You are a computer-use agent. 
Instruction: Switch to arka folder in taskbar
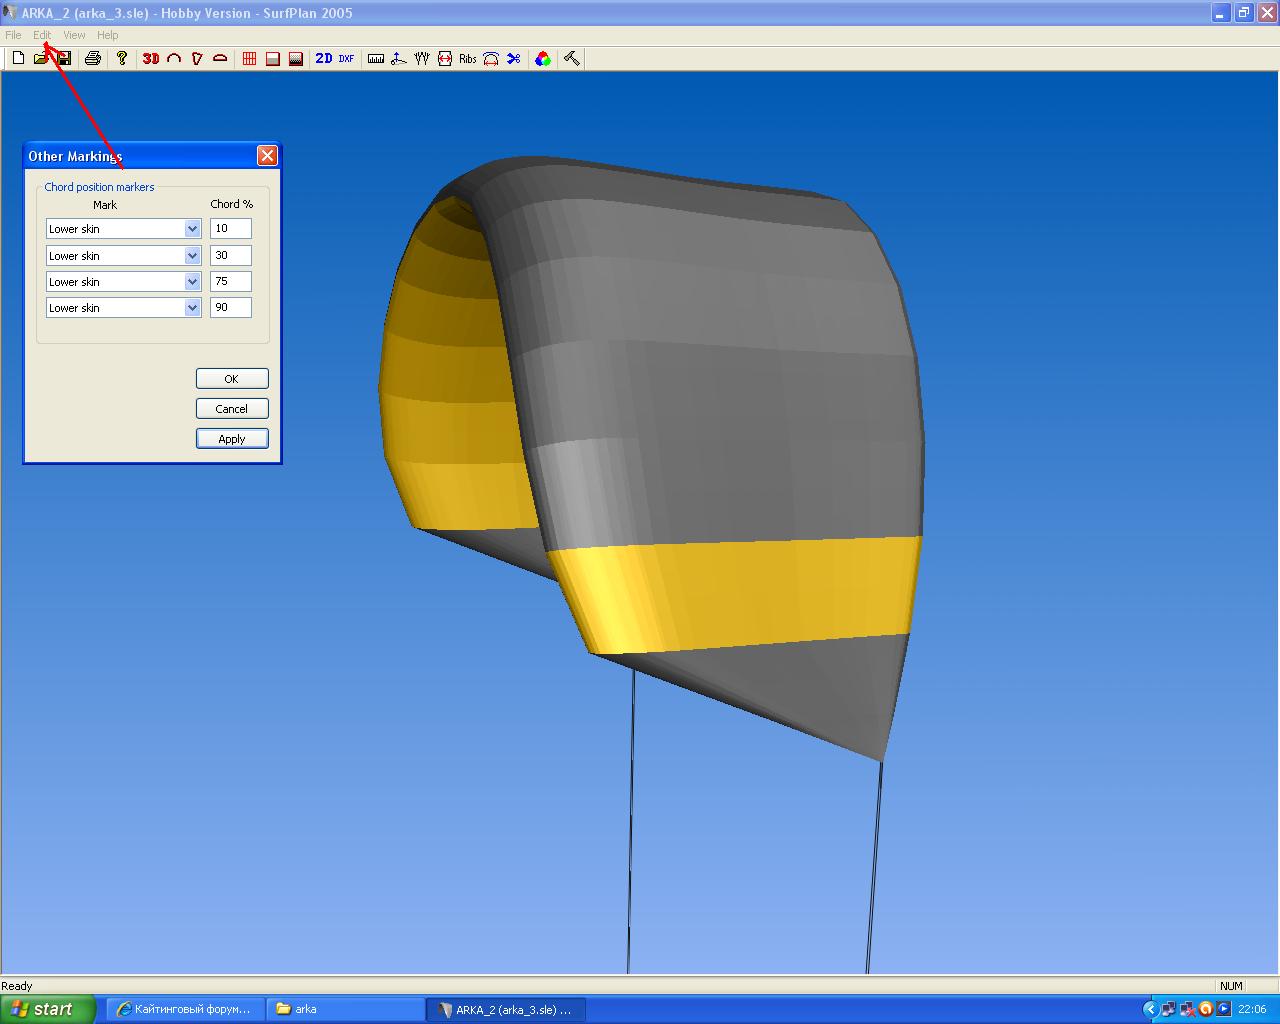tap(345, 1009)
